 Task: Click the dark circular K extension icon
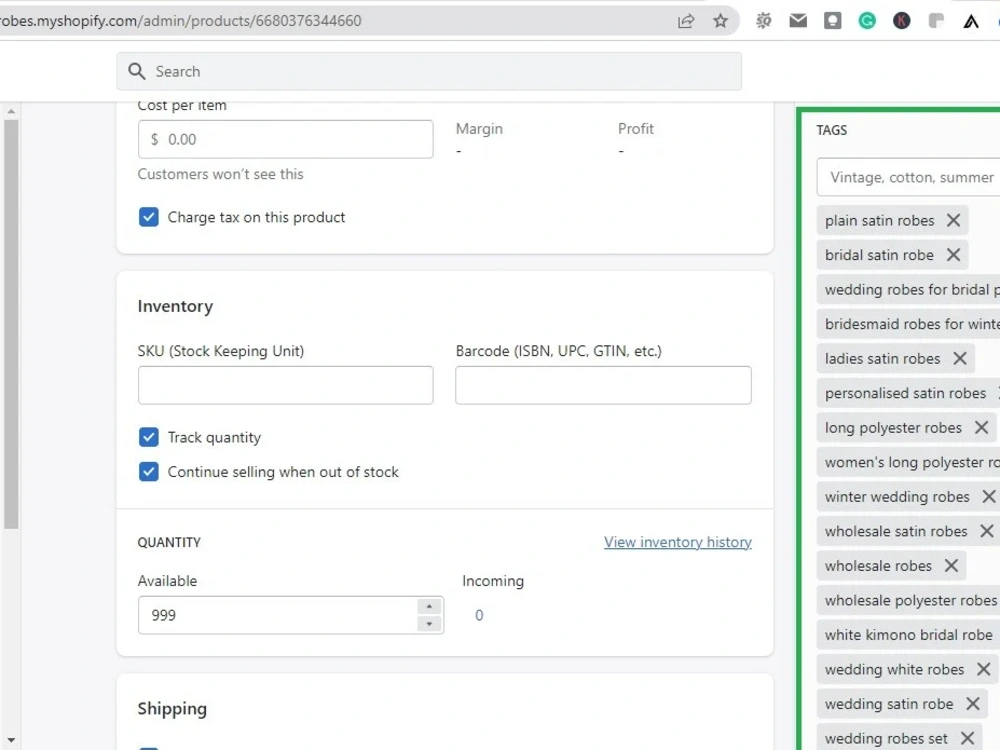tap(901, 21)
